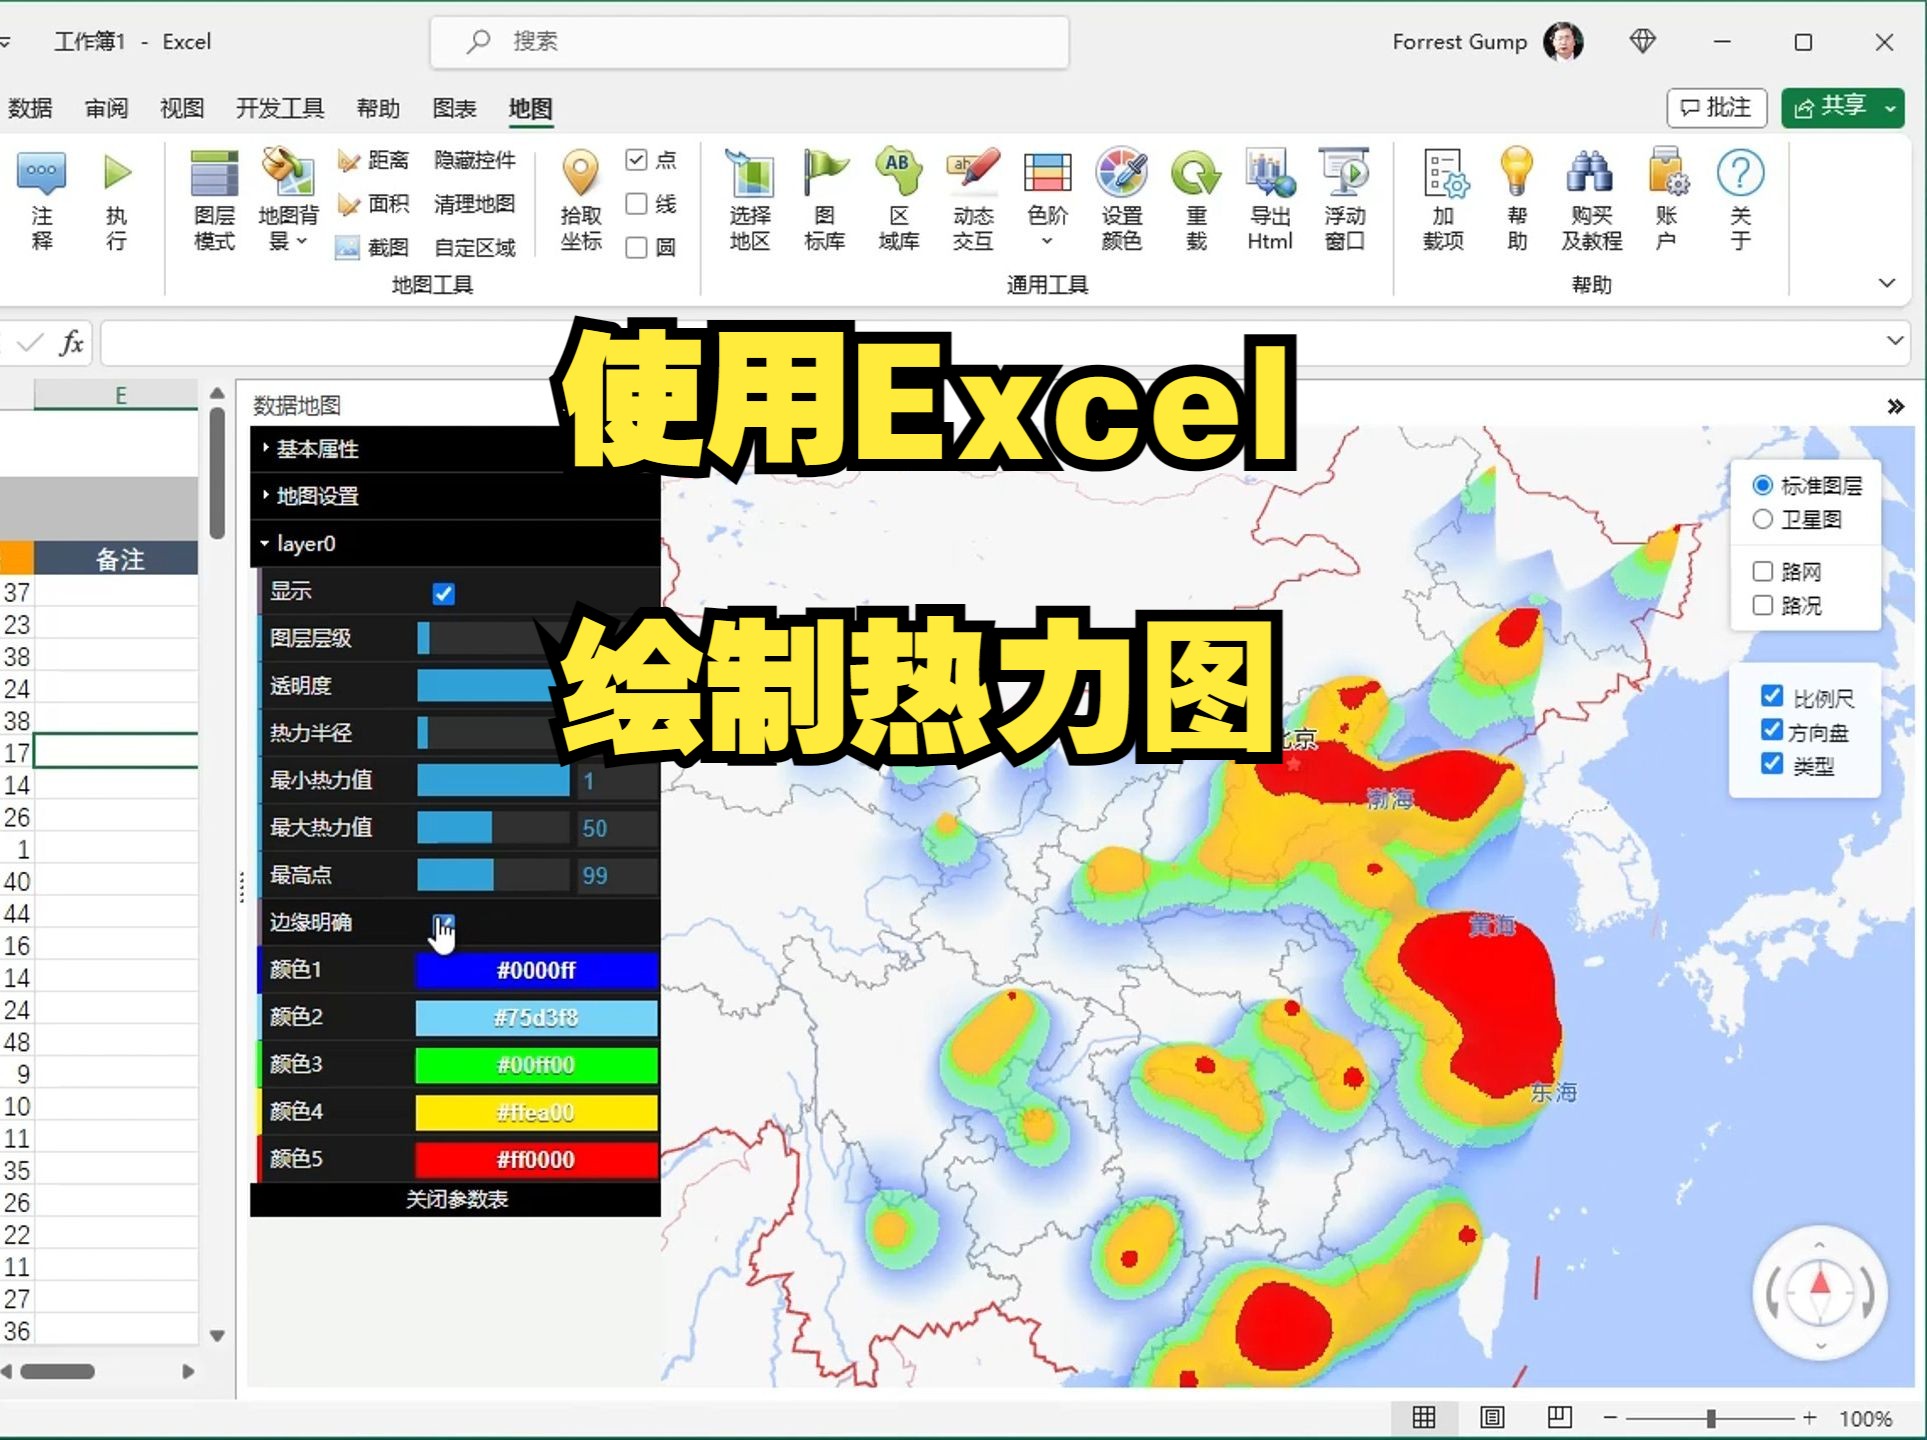1927x1440 pixels.
Task: Select the 面积 area measure tool
Action: [x=373, y=204]
